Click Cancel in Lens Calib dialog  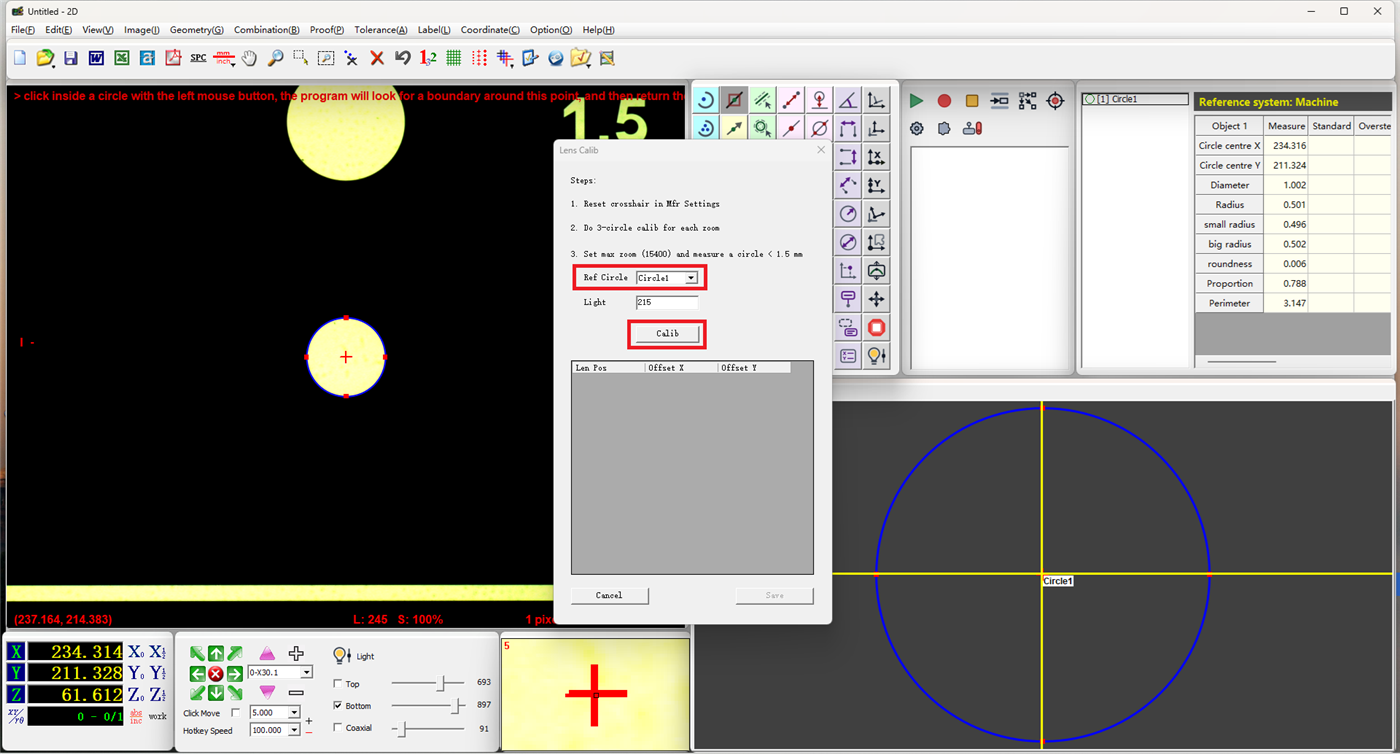click(609, 595)
